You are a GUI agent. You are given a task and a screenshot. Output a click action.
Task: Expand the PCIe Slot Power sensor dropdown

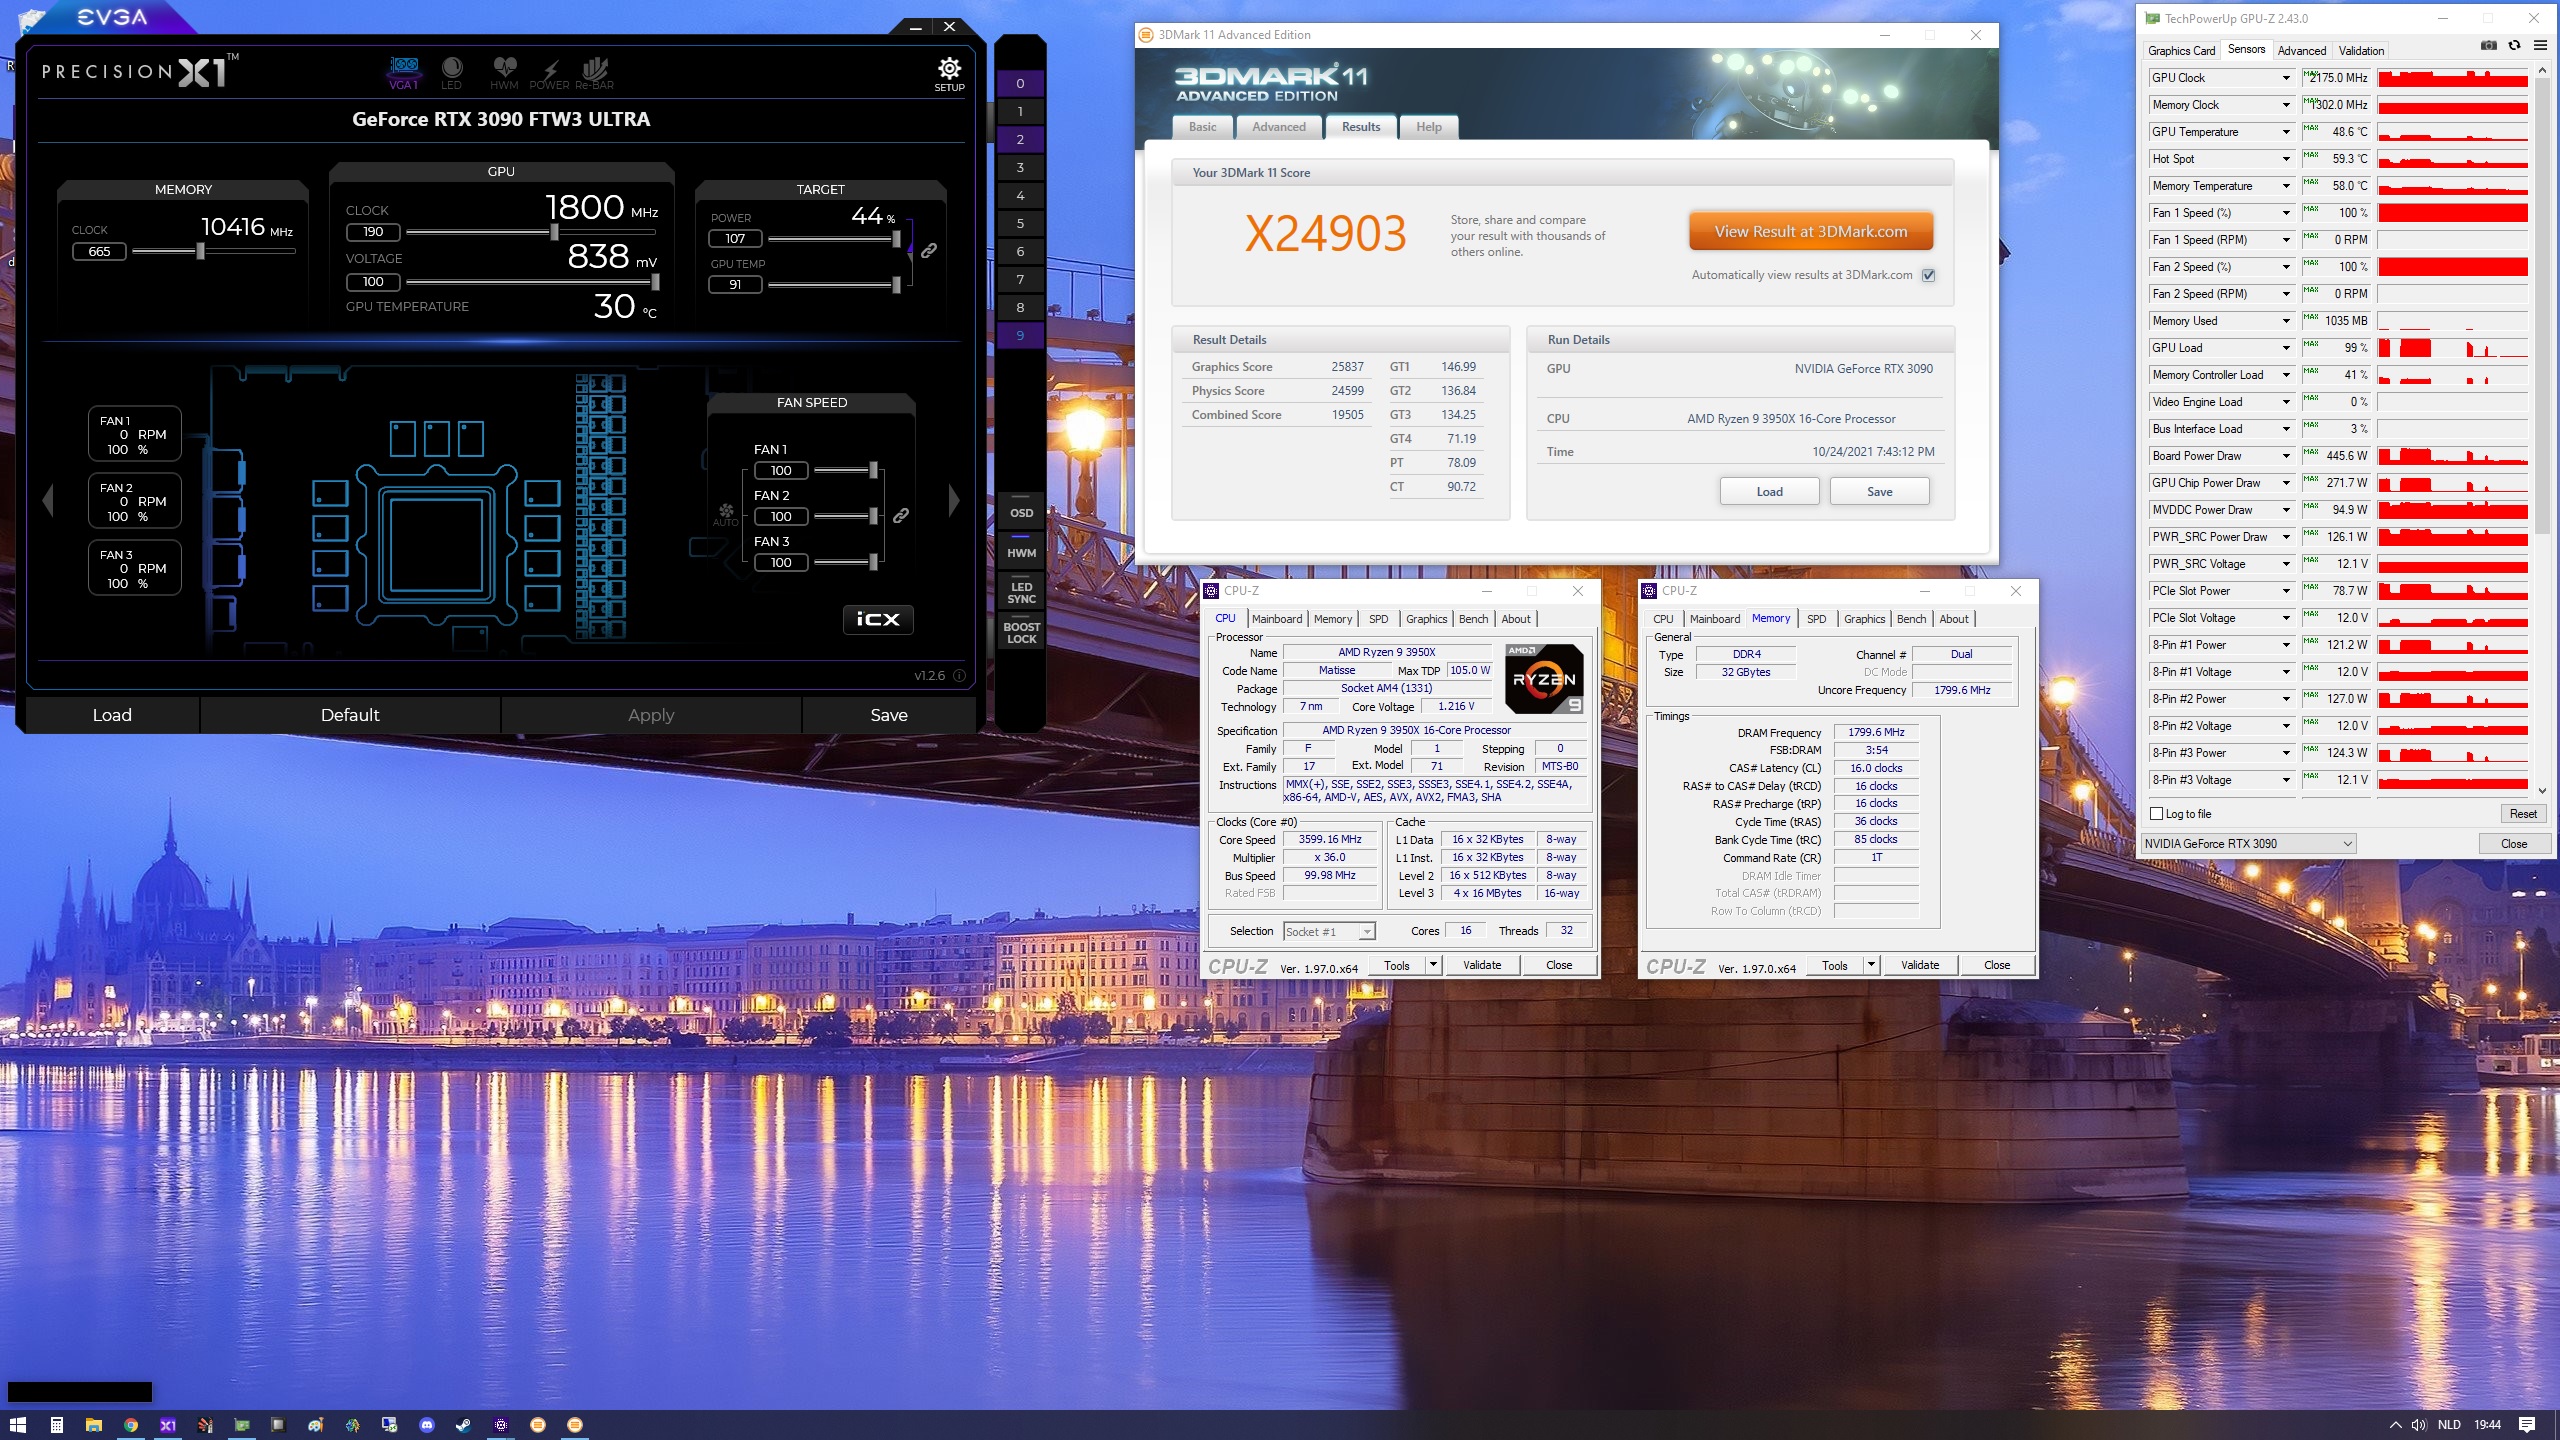(x=2286, y=591)
